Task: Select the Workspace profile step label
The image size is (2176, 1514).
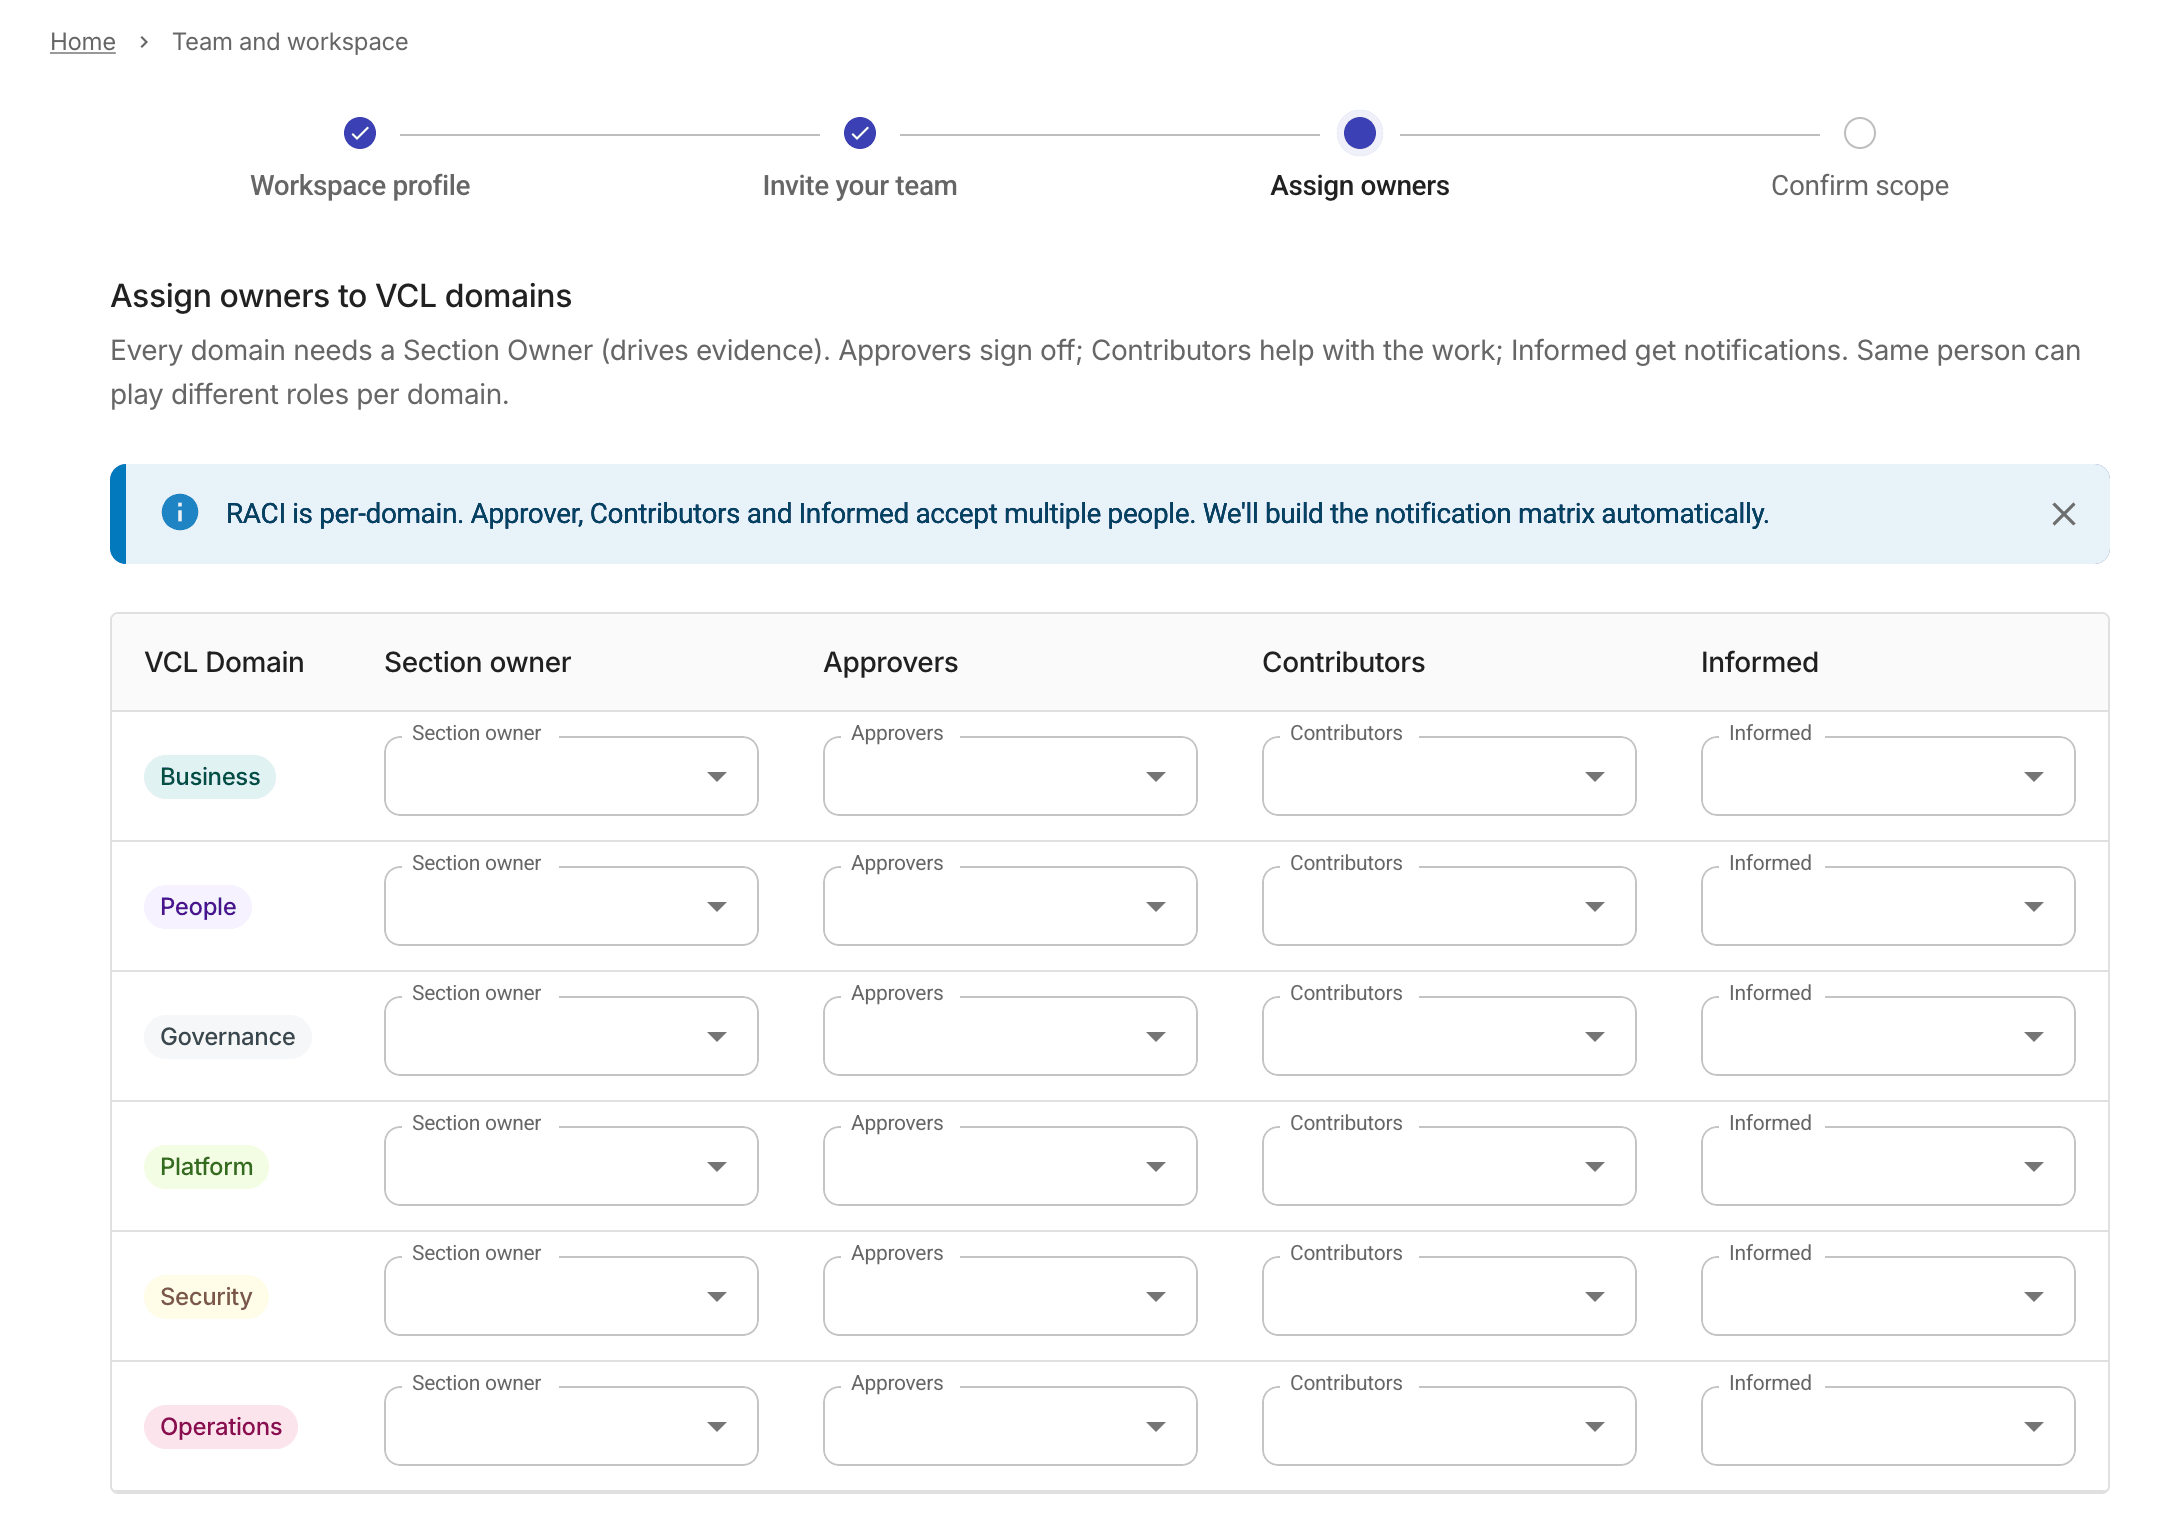Action: 360,186
